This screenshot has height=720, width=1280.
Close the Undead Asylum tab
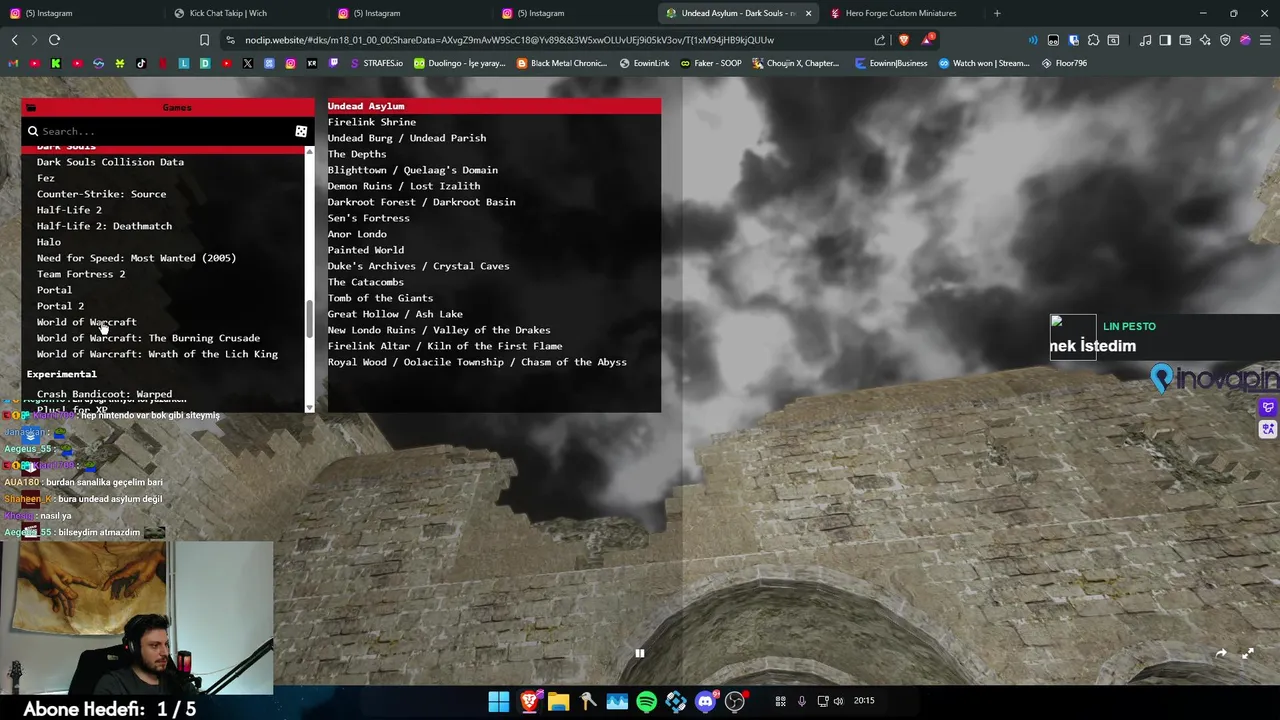pos(808,13)
